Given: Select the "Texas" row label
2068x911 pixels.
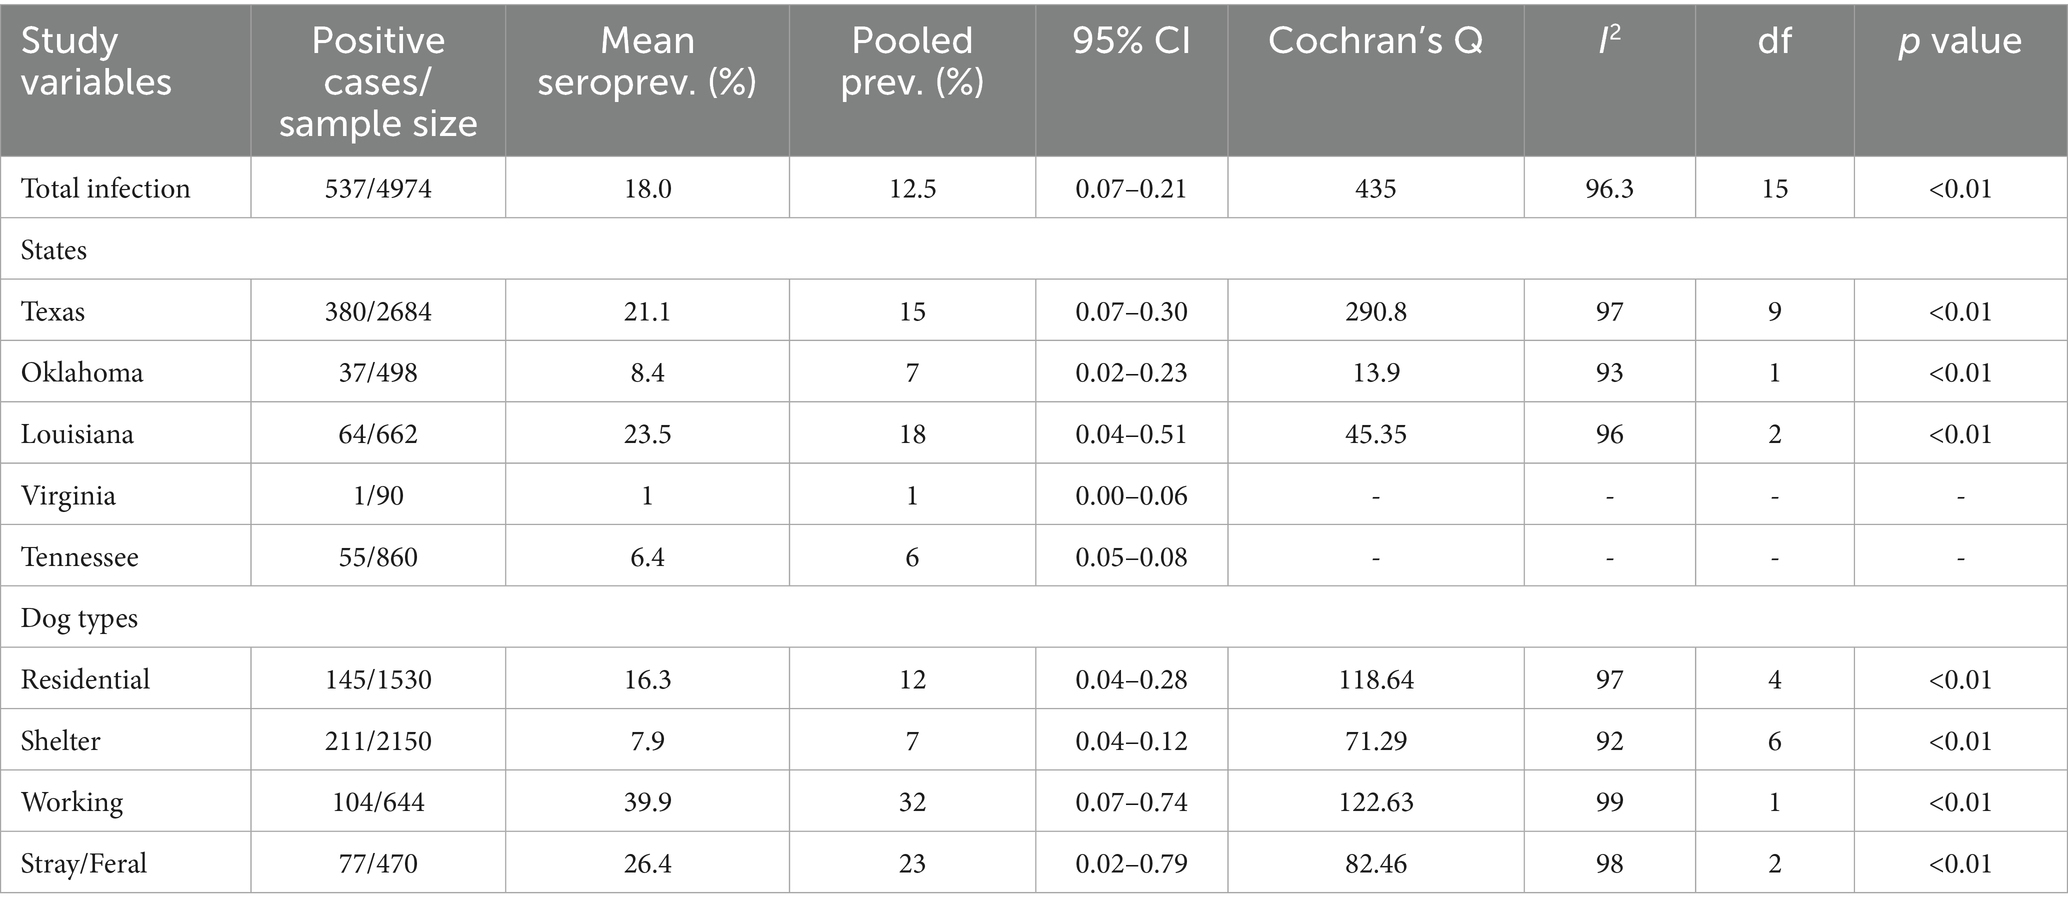Looking at the screenshot, I should pos(53,311).
